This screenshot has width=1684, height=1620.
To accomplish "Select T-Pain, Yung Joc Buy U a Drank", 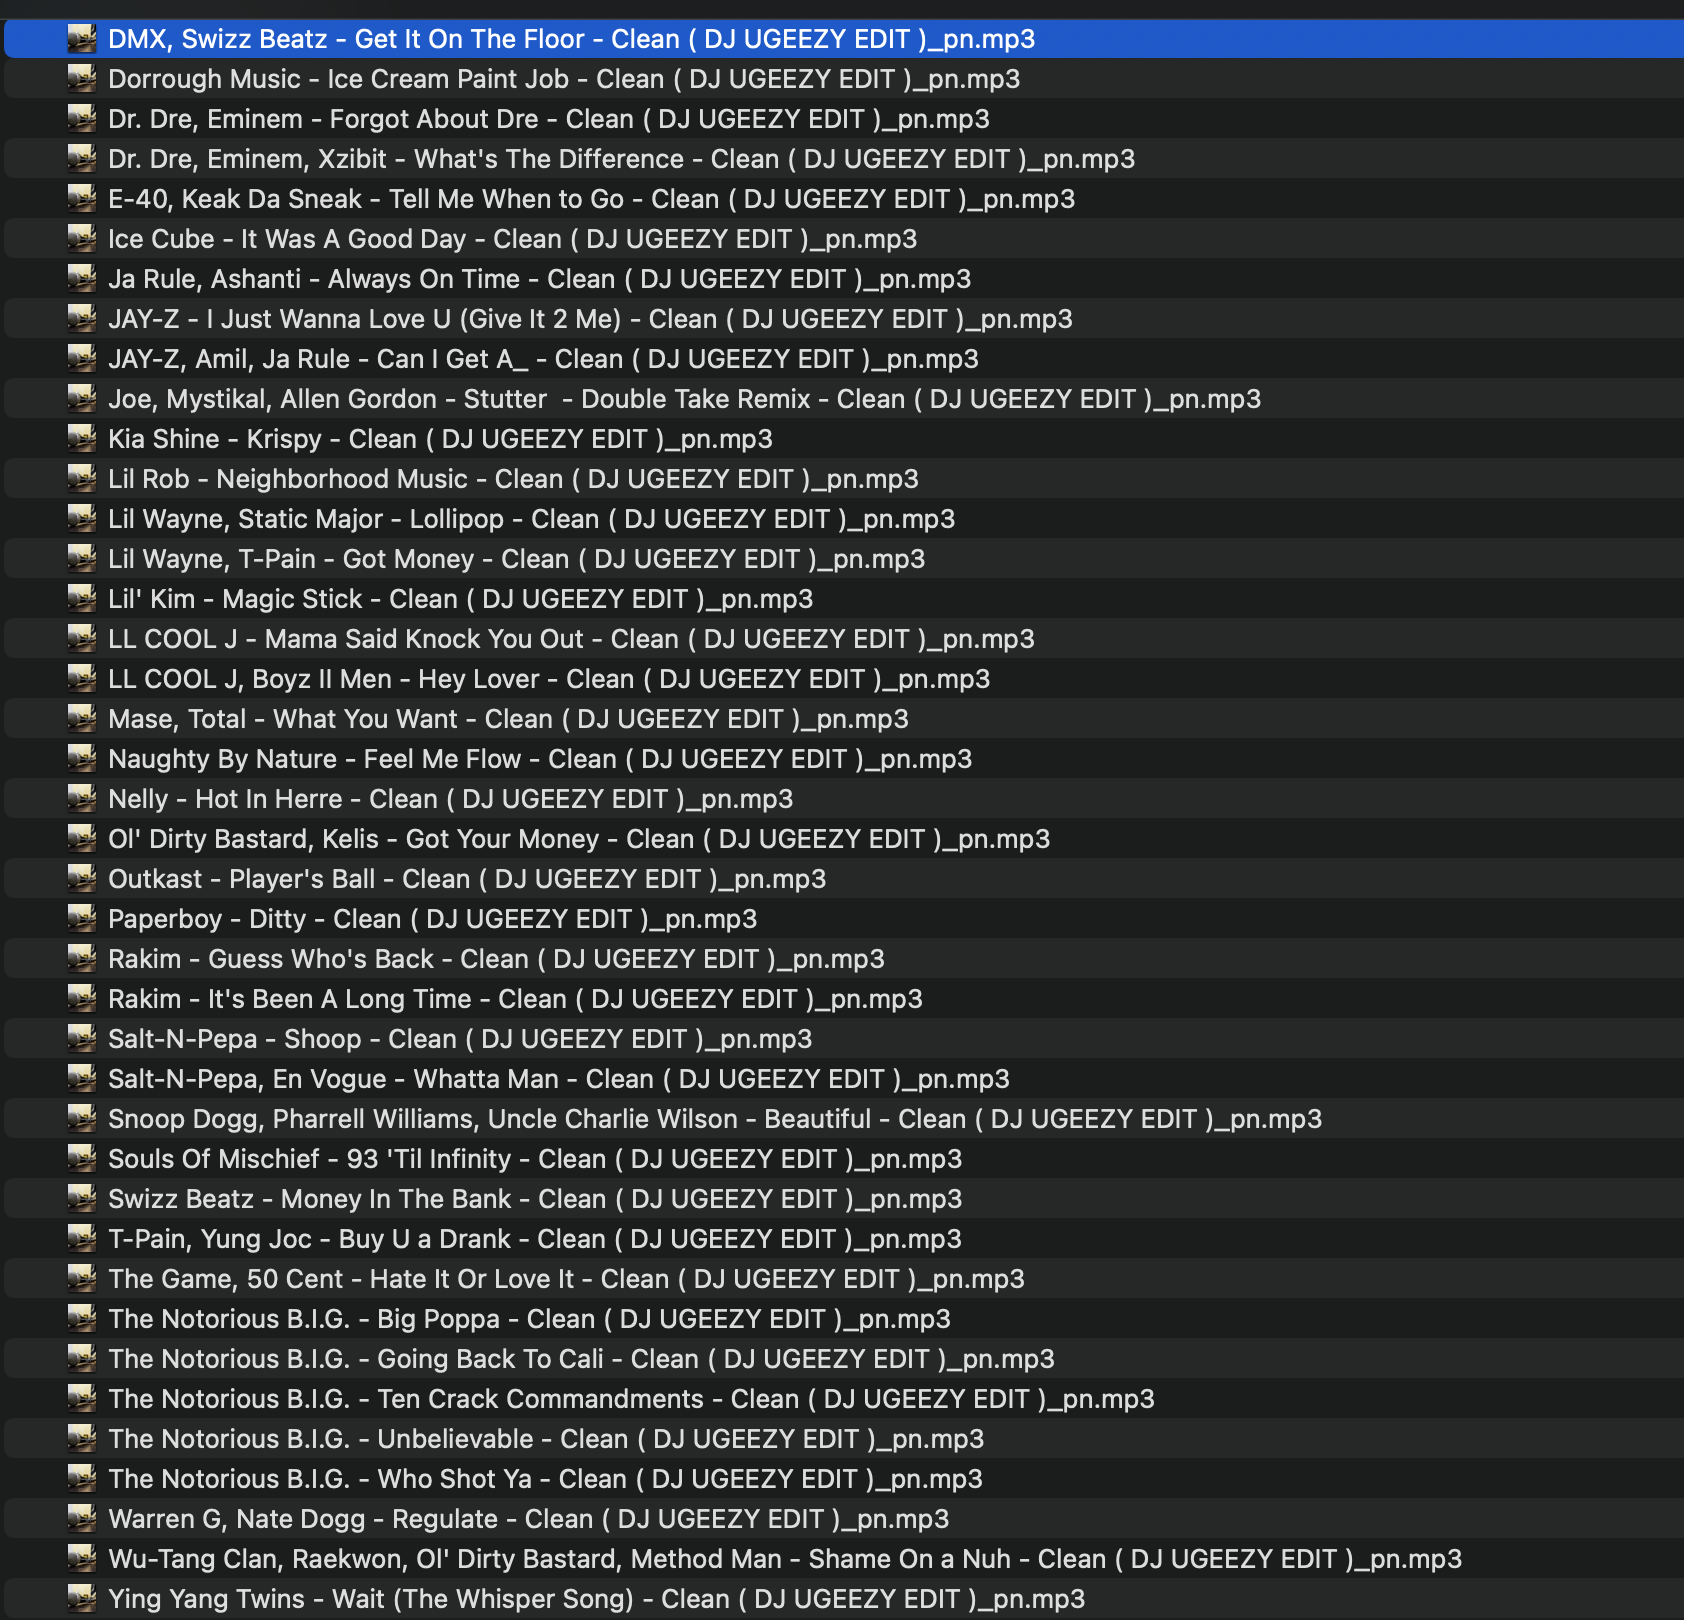I will pyautogui.click(x=534, y=1239).
